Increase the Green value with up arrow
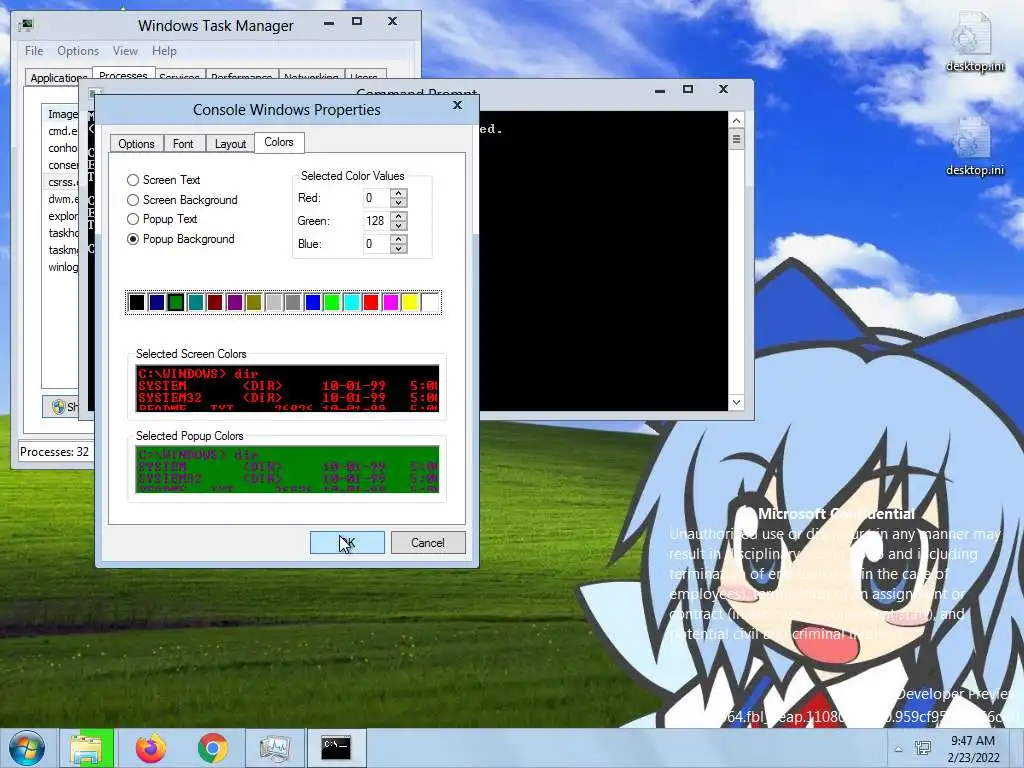The image size is (1024, 768). (x=398, y=216)
